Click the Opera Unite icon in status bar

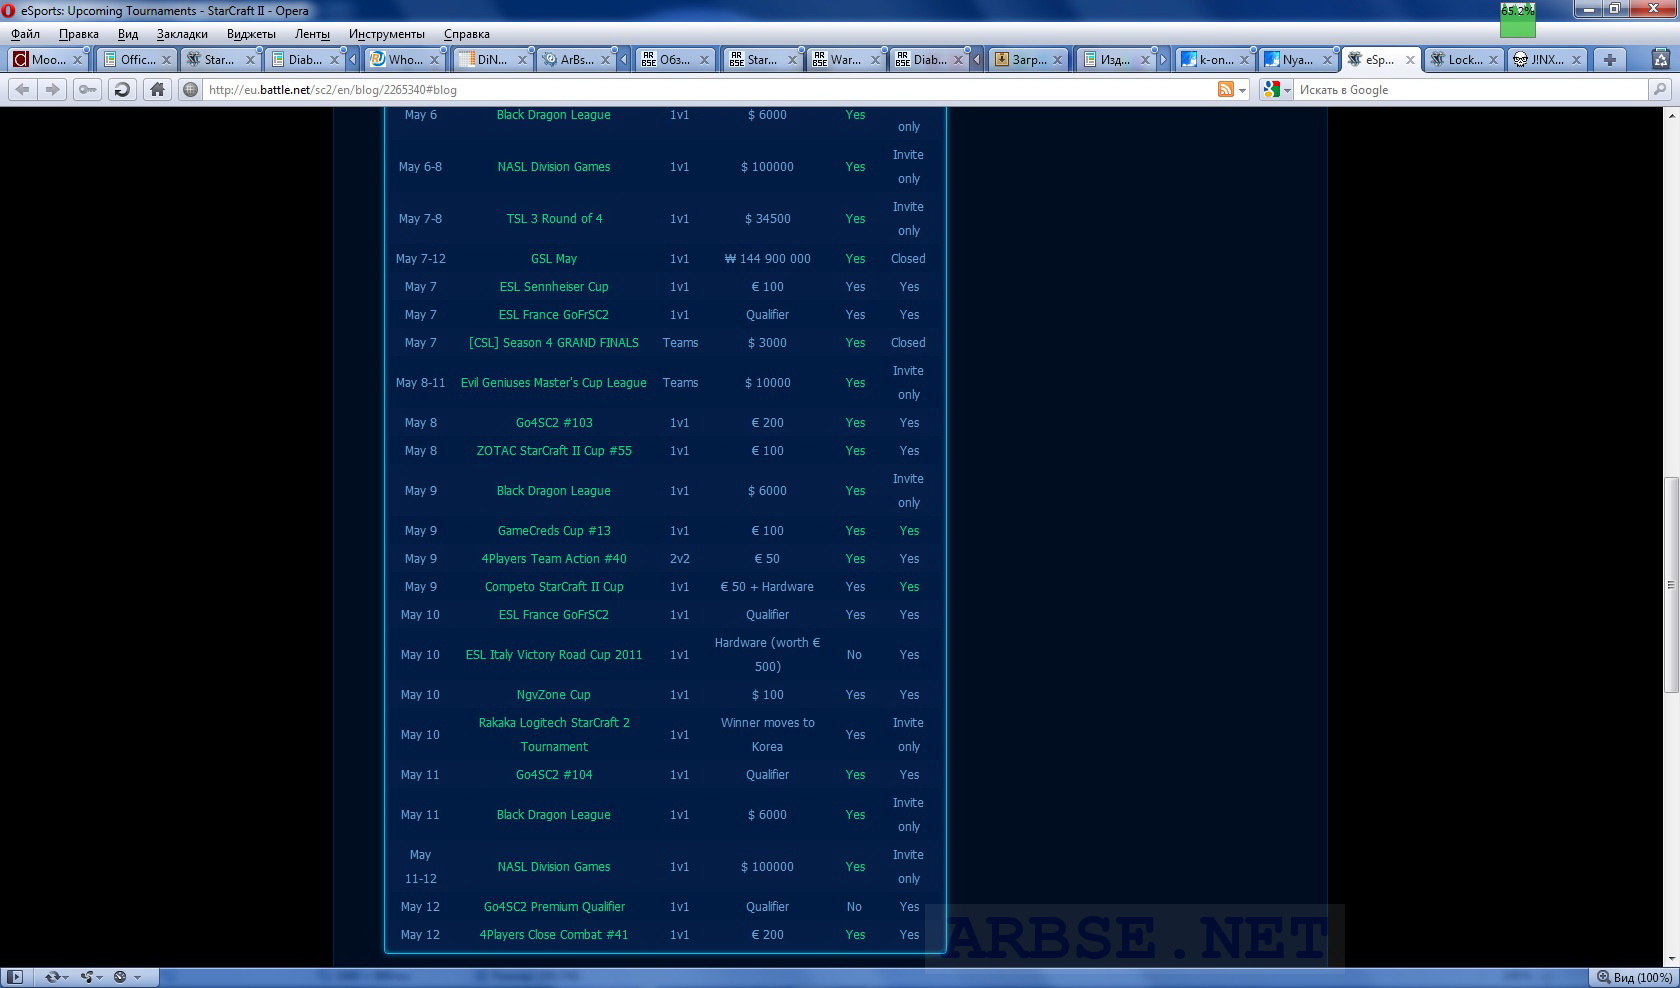(87, 977)
